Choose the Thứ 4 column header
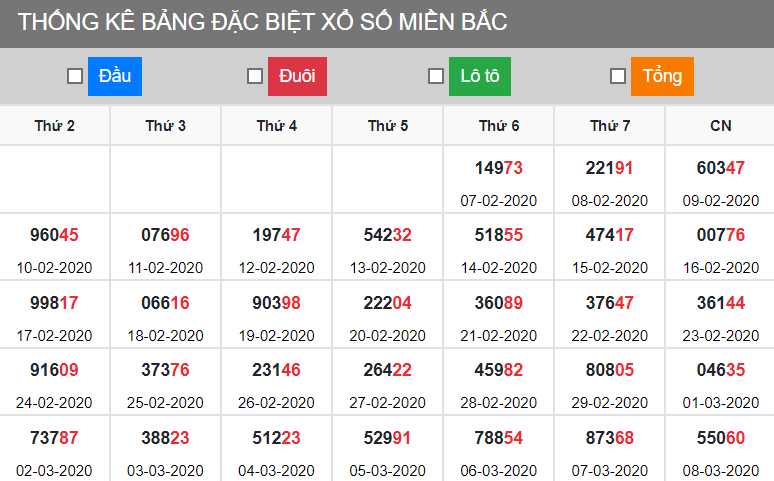774x481 pixels. pos(277,126)
